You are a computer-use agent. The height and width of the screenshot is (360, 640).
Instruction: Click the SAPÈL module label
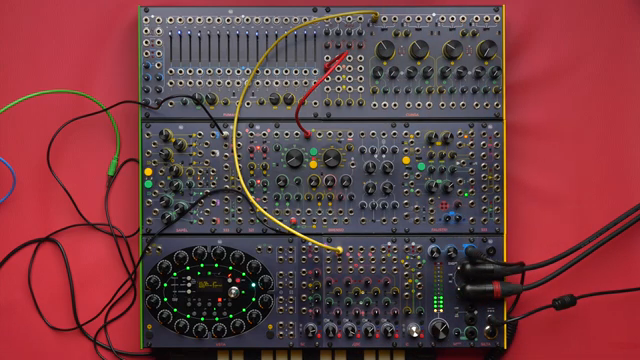click(182, 231)
